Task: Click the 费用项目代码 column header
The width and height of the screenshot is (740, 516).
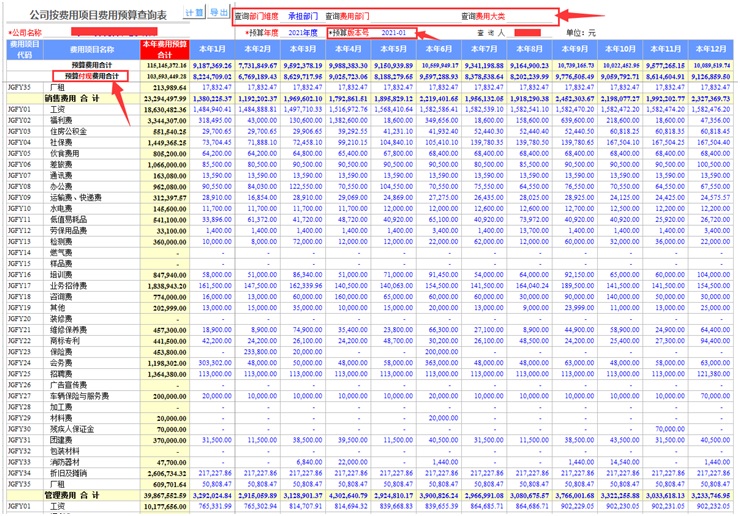Action: pos(25,49)
